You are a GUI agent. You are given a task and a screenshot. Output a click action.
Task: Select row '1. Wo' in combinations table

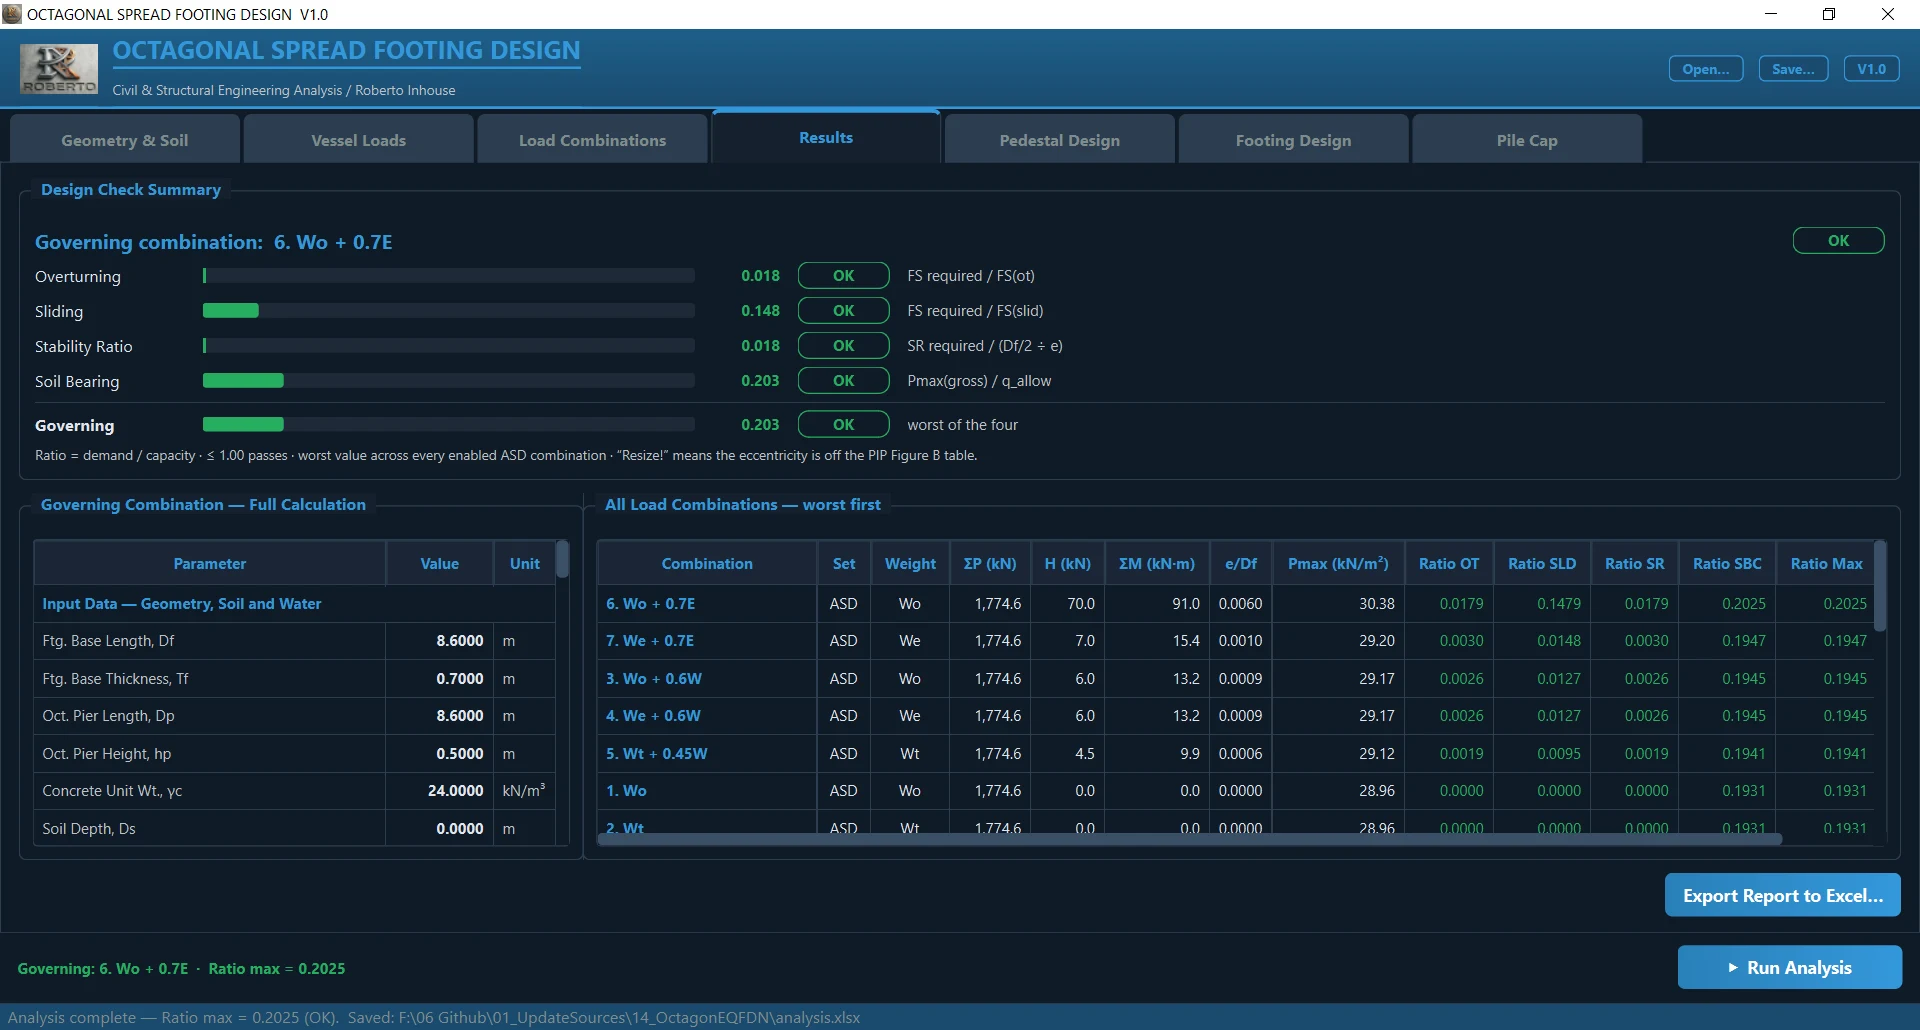click(x=1235, y=791)
